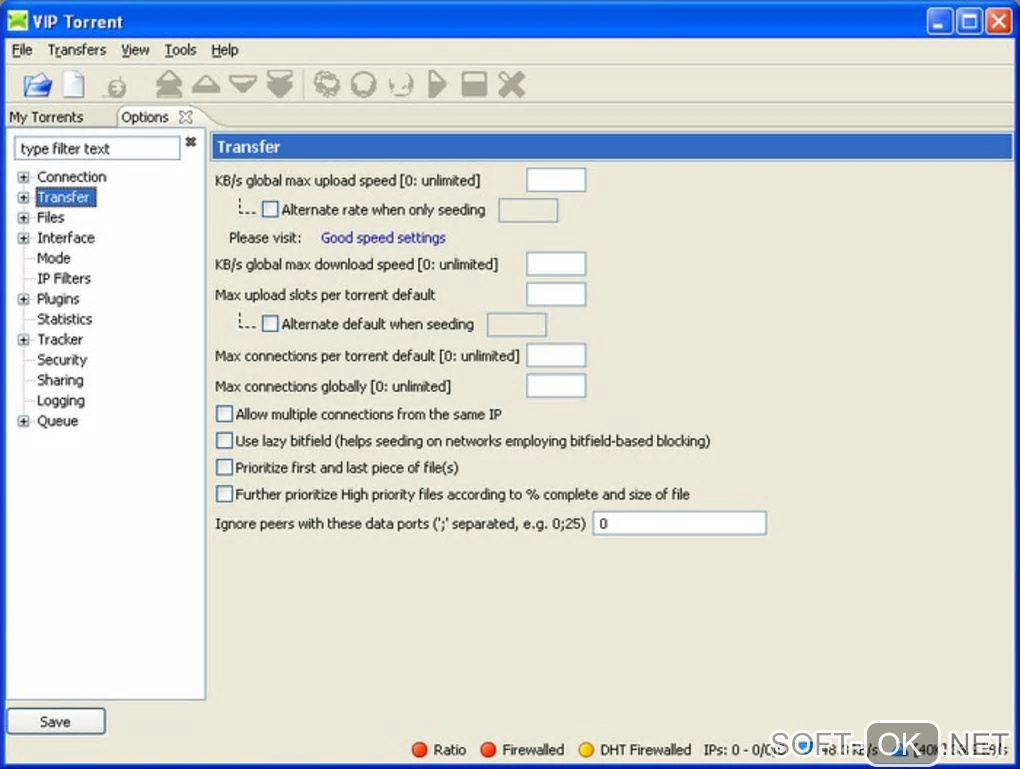The image size is (1020, 769).
Task: Click the alternate default when seeding field
Action: (517, 325)
